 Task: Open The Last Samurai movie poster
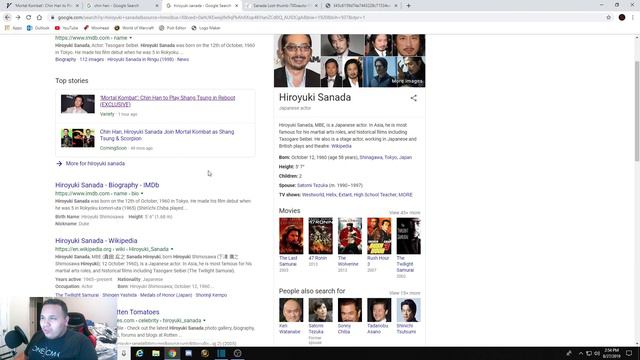[x=291, y=236]
